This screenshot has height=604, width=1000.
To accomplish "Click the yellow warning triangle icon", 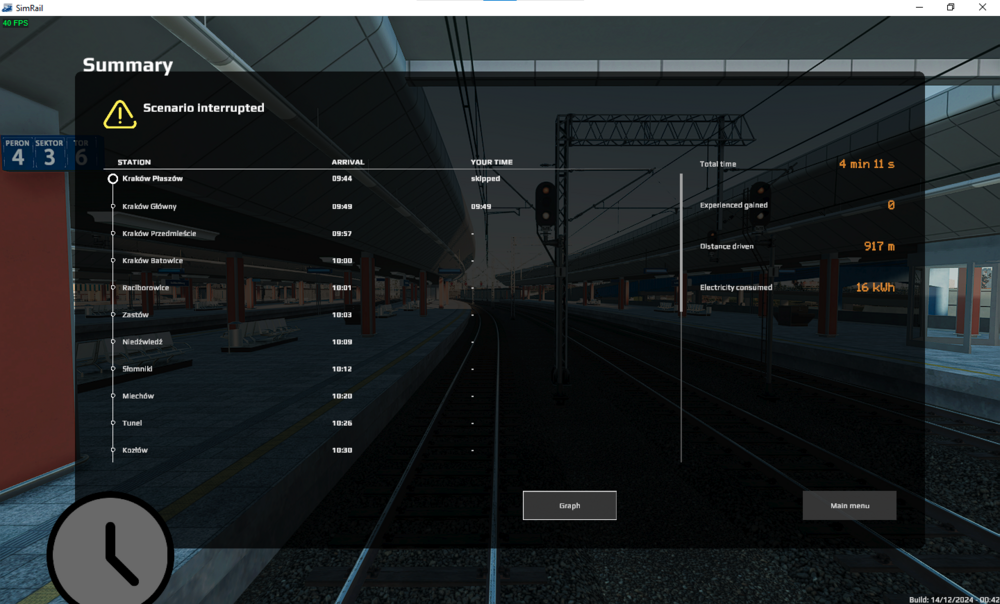I will tap(120, 113).
